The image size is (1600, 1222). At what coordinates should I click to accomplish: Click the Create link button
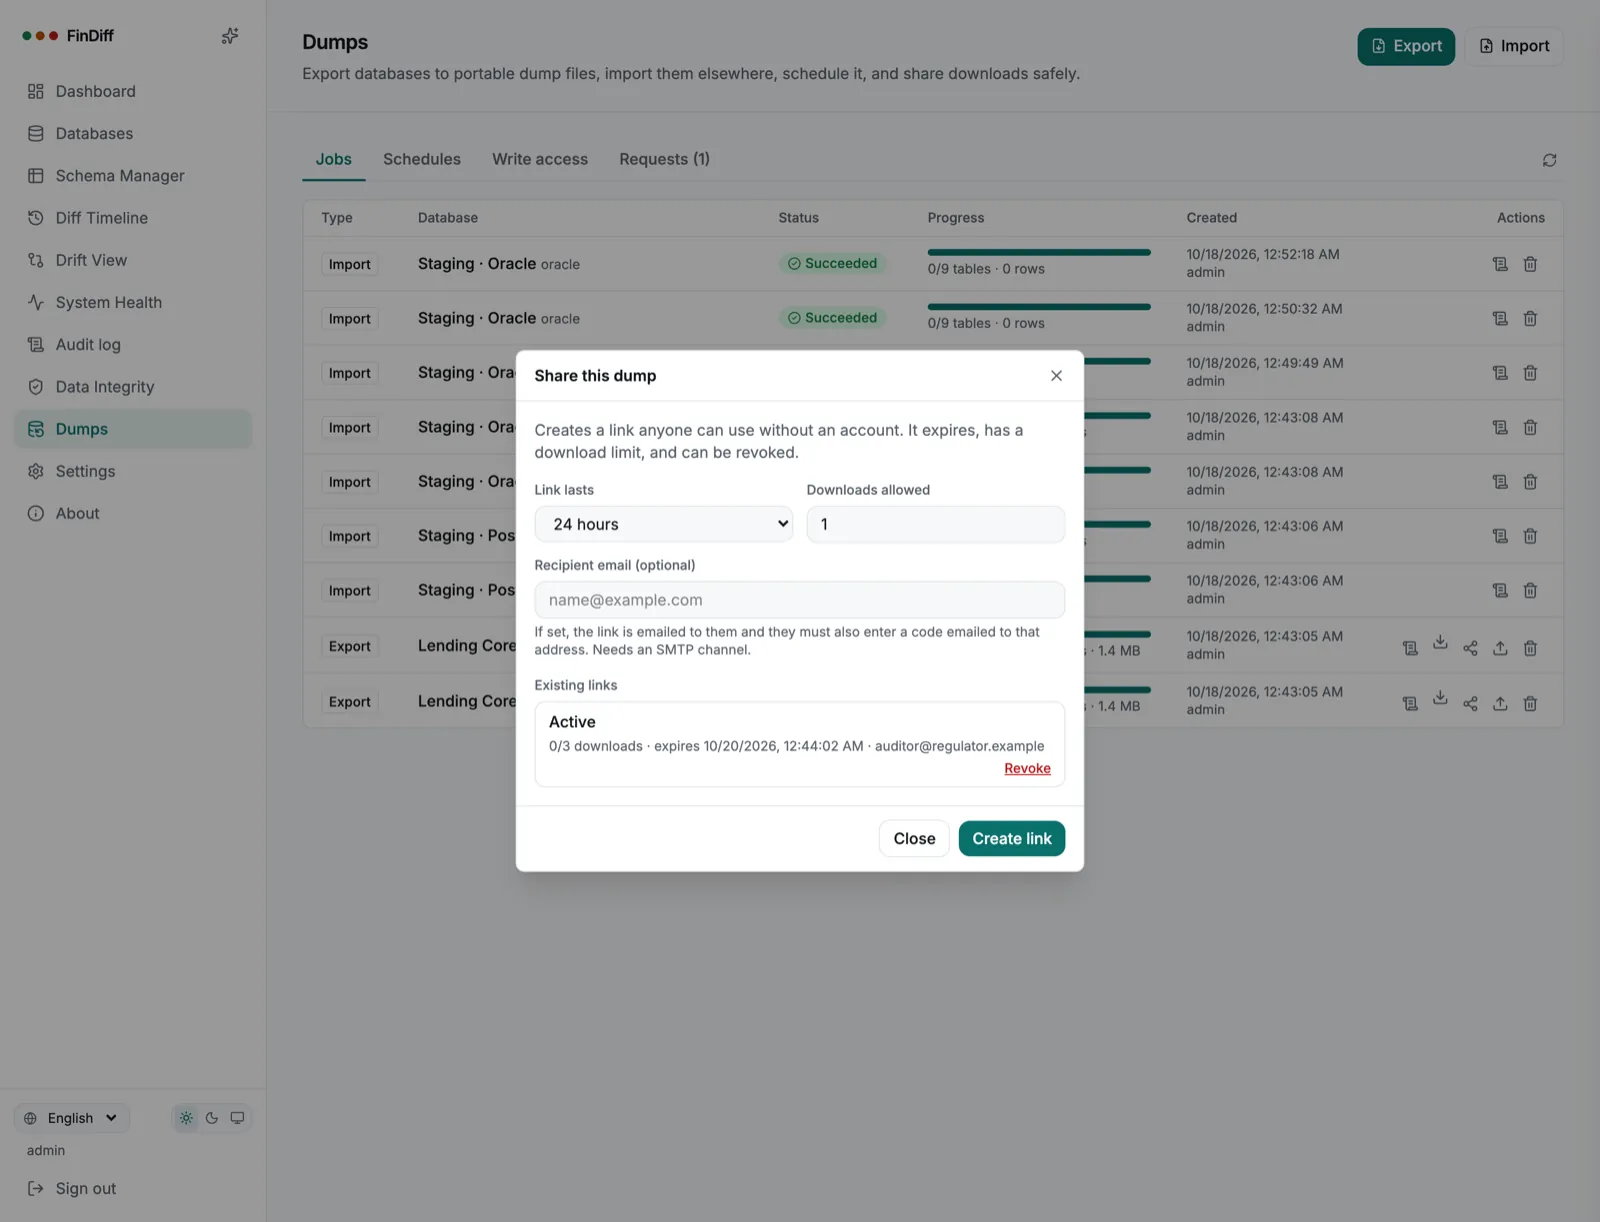1011,838
